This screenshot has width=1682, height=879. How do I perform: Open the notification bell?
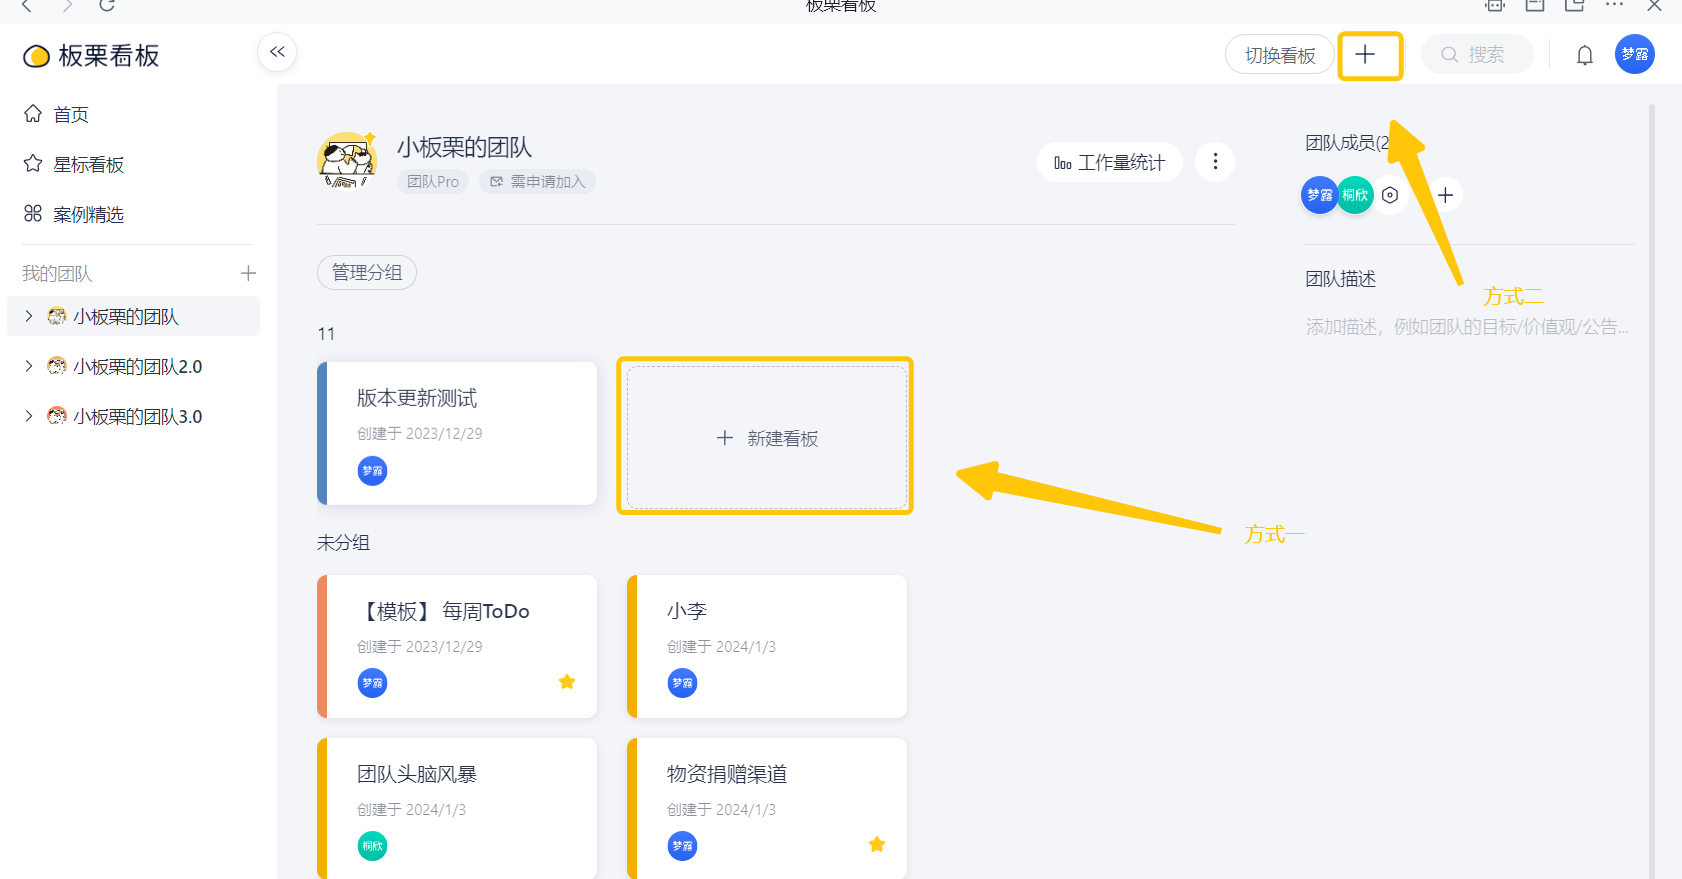pos(1584,55)
